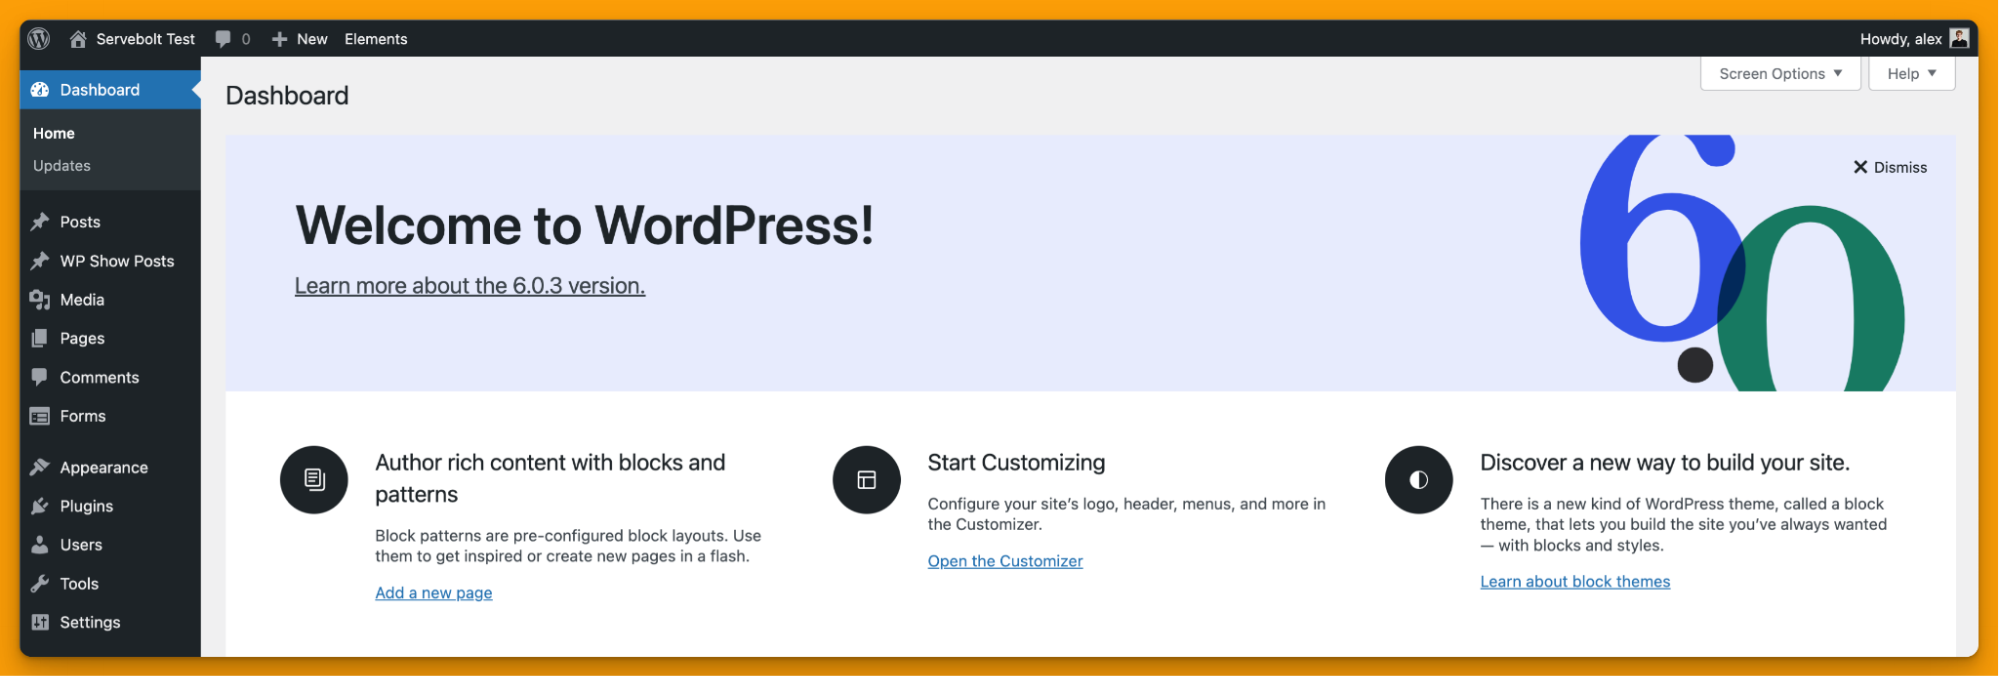Viewport: 1999px width, 677px height.
Task: Open the Settings menu label
Action: pyautogui.click(x=90, y=622)
